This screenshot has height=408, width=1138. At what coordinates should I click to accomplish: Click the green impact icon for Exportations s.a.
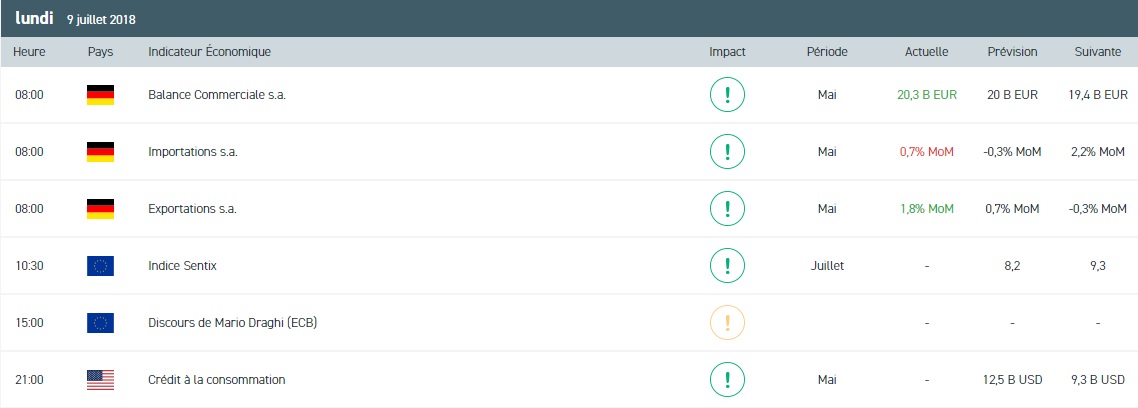(x=727, y=209)
